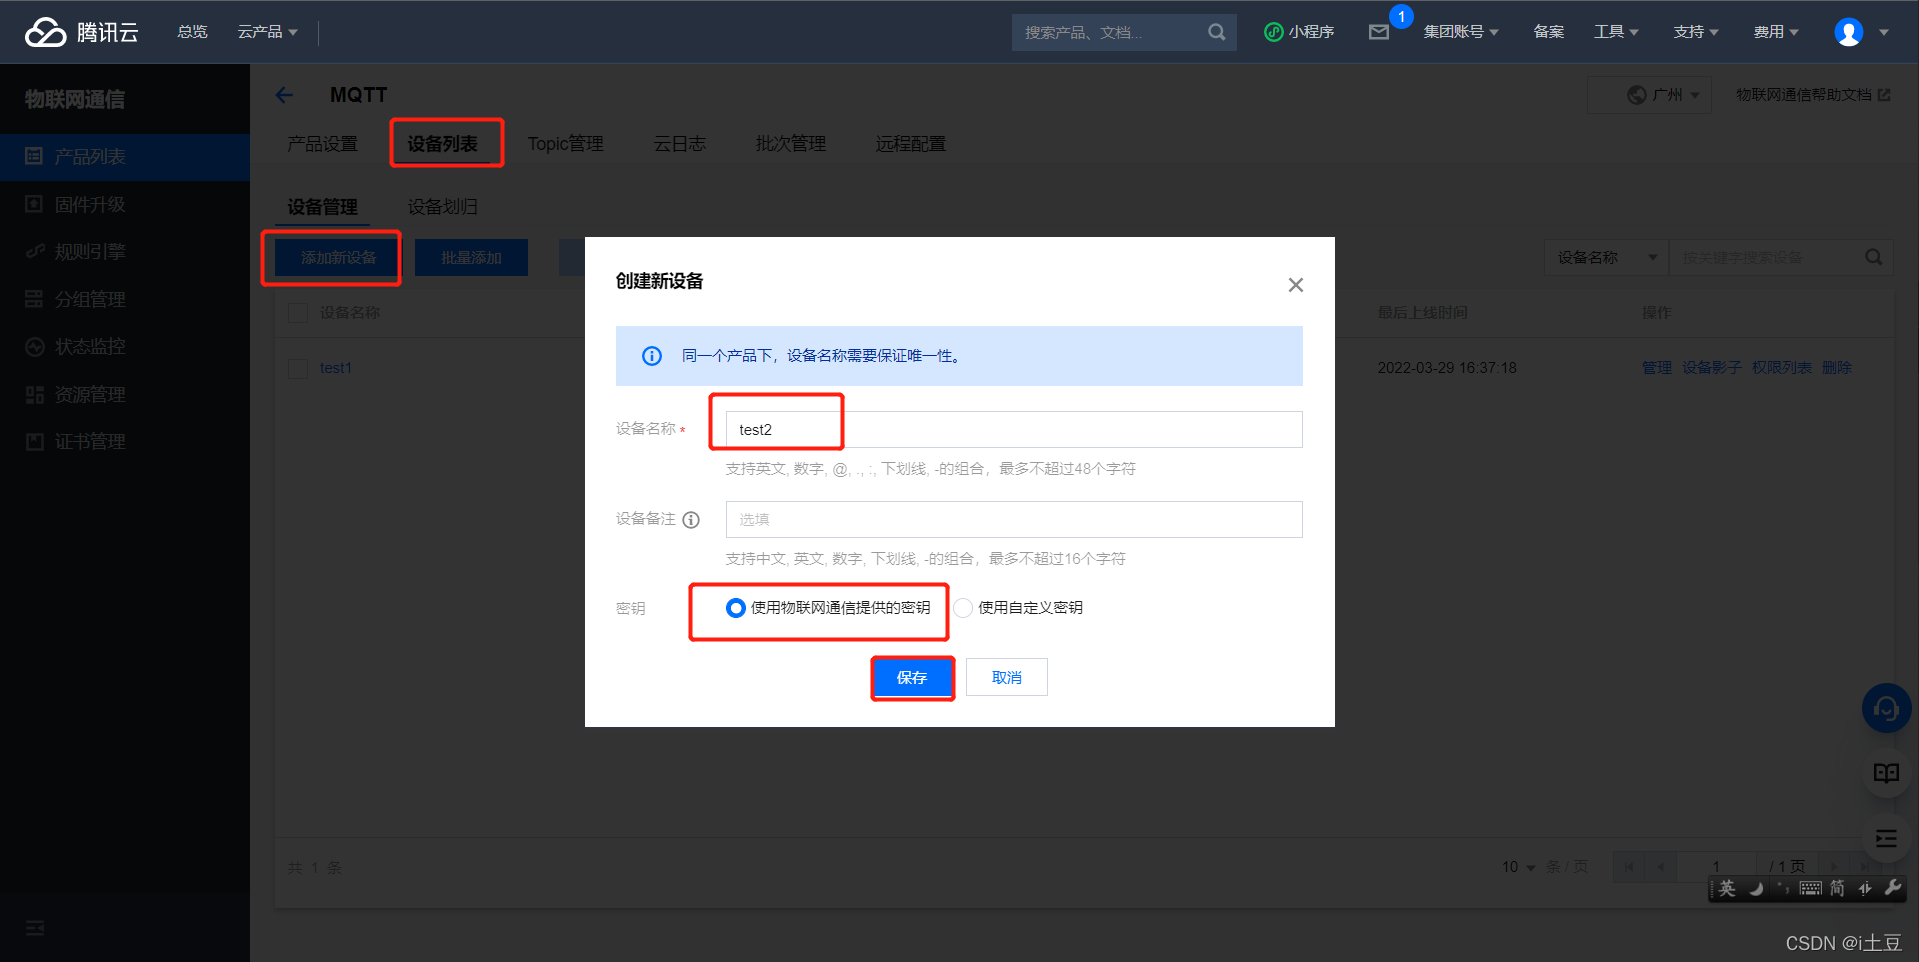Open the 支持 dropdown menu

click(x=1696, y=32)
